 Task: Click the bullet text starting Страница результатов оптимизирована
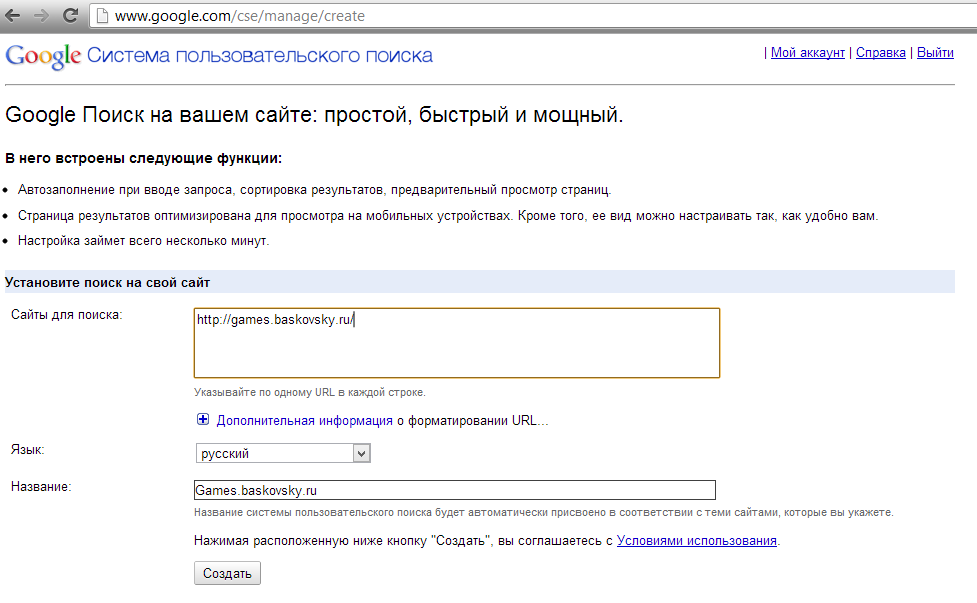[x=447, y=216]
